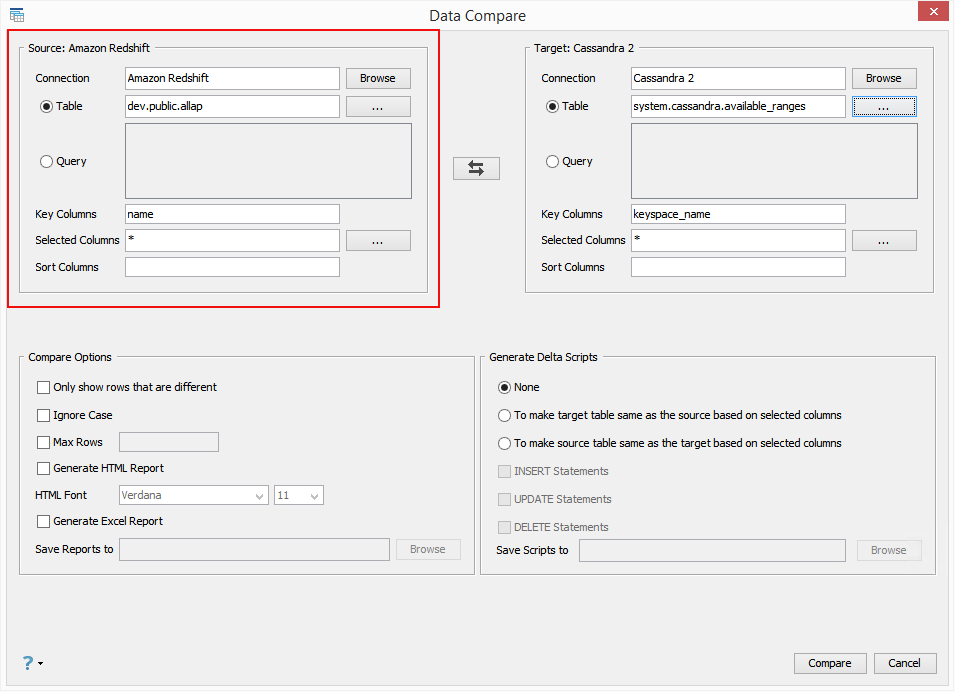Screen dimensions: 955x692
Task: Open the help menu dropdown arrow
Action: [41, 663]
